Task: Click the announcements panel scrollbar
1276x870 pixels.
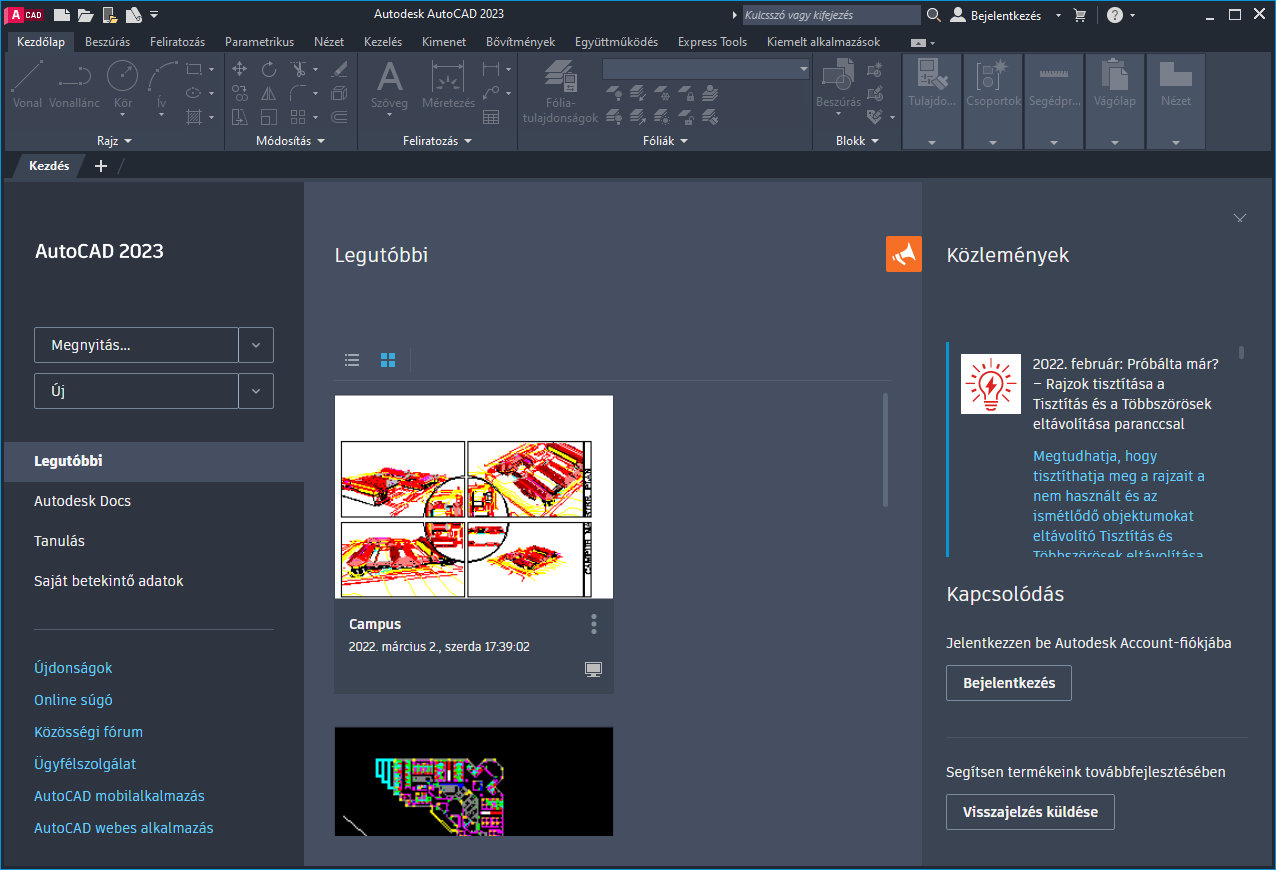Action: click(x=1242, y=352)
